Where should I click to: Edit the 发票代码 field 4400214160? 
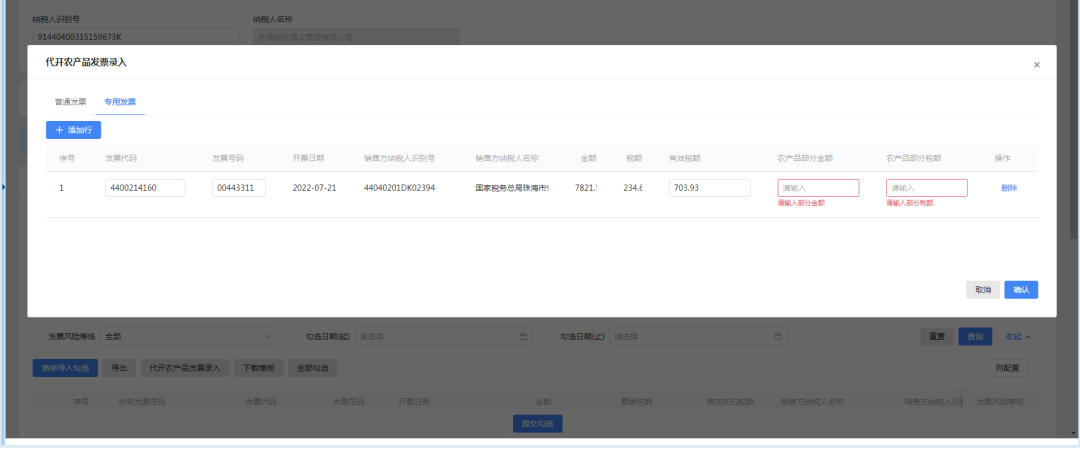[145, 188]
